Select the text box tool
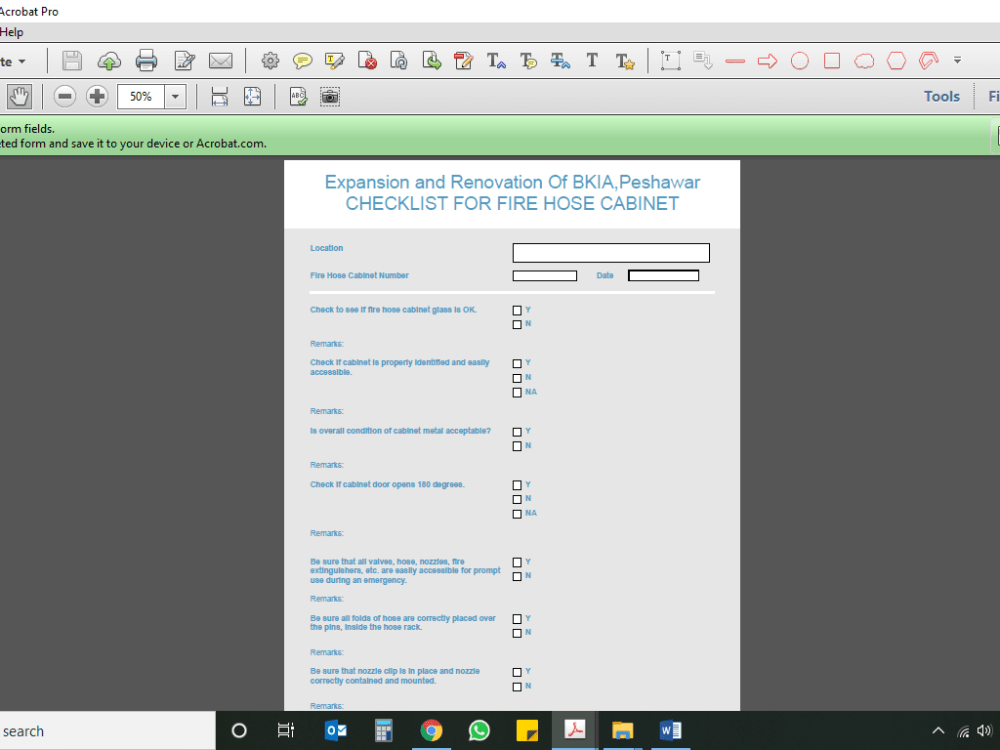 click(670, 61)
